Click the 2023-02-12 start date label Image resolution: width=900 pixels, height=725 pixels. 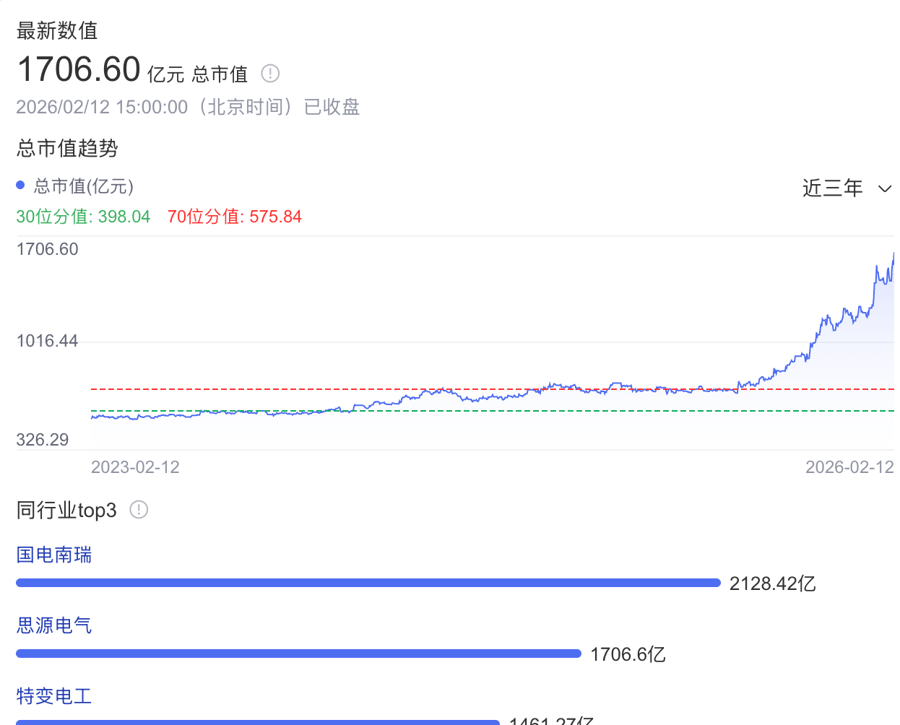[135, 467]
